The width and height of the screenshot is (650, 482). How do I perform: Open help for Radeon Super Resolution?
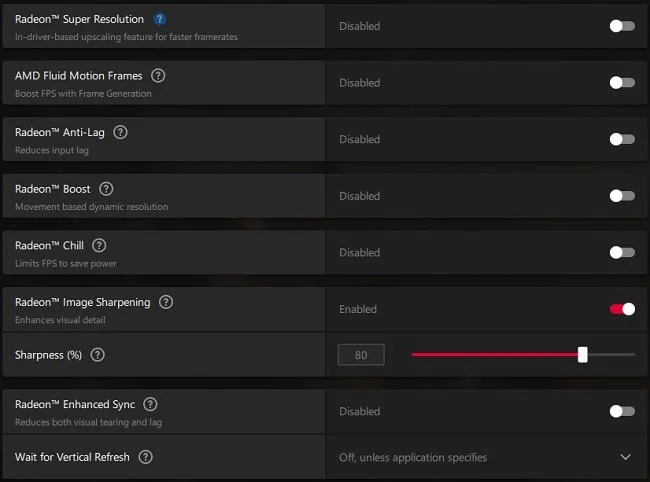(x=160, y=19)
